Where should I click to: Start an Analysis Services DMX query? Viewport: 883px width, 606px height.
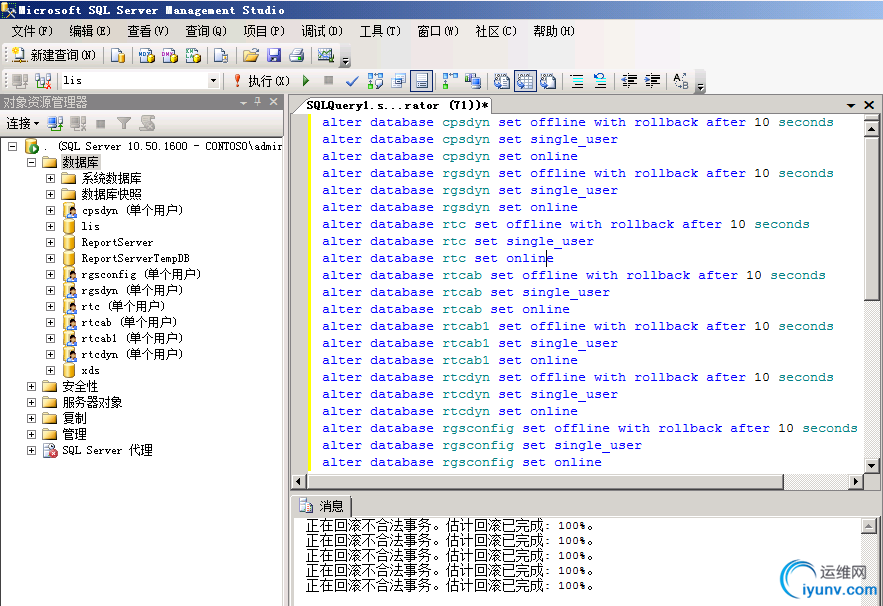coord(170,55)
